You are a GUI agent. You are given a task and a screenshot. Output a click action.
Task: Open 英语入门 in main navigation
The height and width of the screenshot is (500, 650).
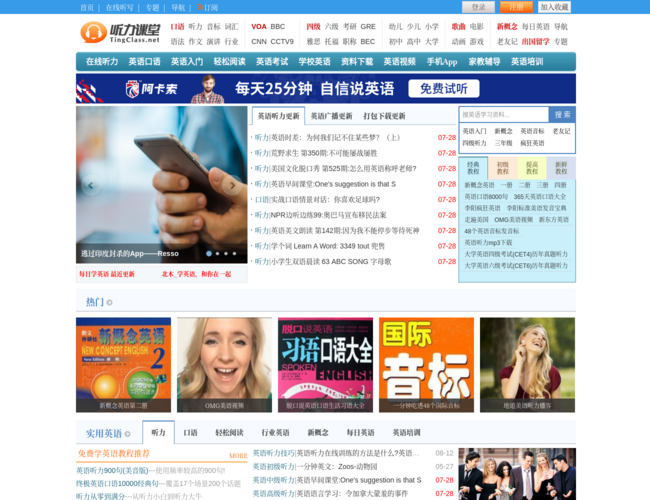pyautogui.click(x=187, y=62)
